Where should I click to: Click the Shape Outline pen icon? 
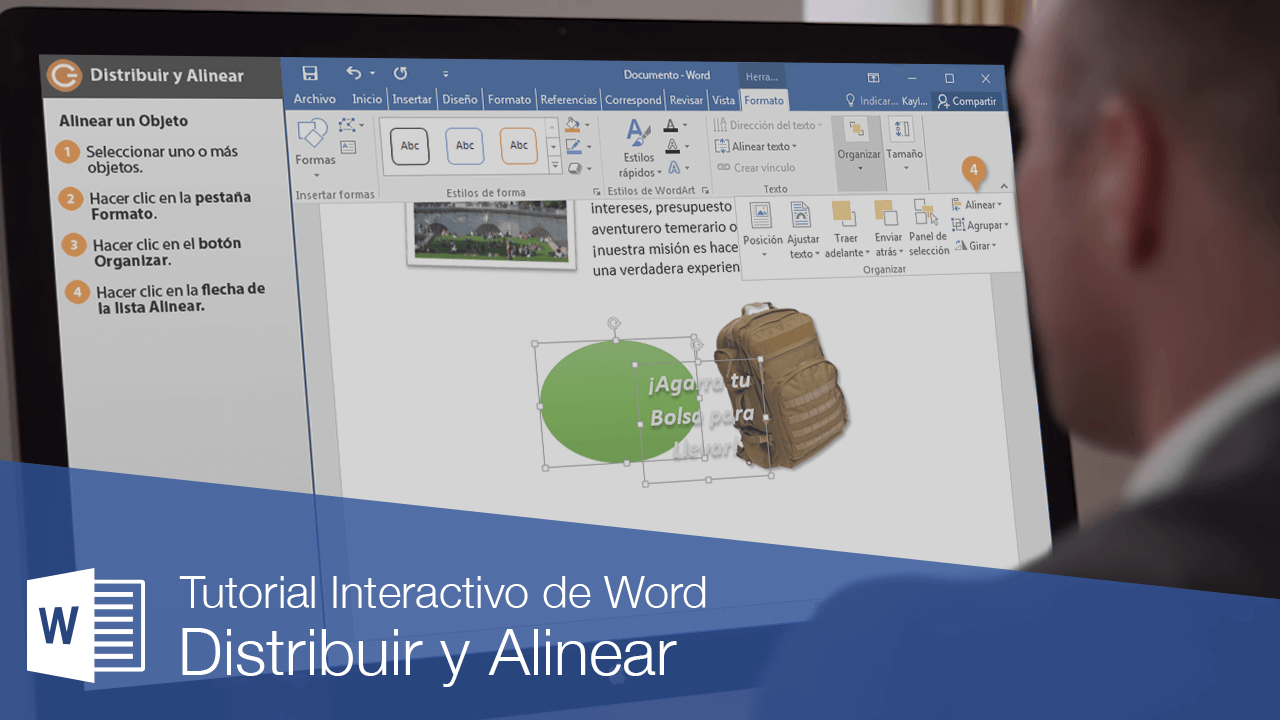[x=573, y=146]
